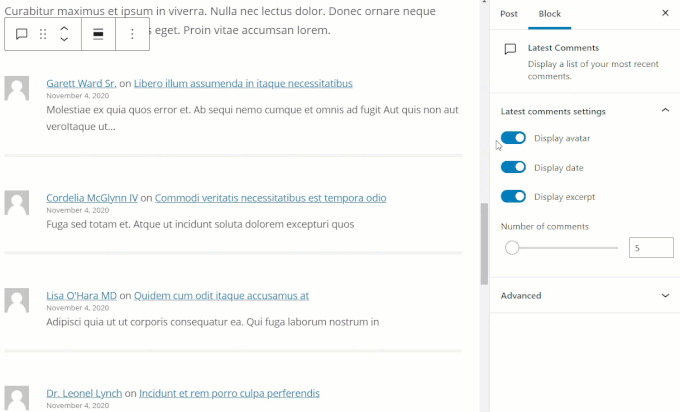Click the excerpt starting 'Molestiae ex quia quos'
680x412 pixels.
point(252,118)
